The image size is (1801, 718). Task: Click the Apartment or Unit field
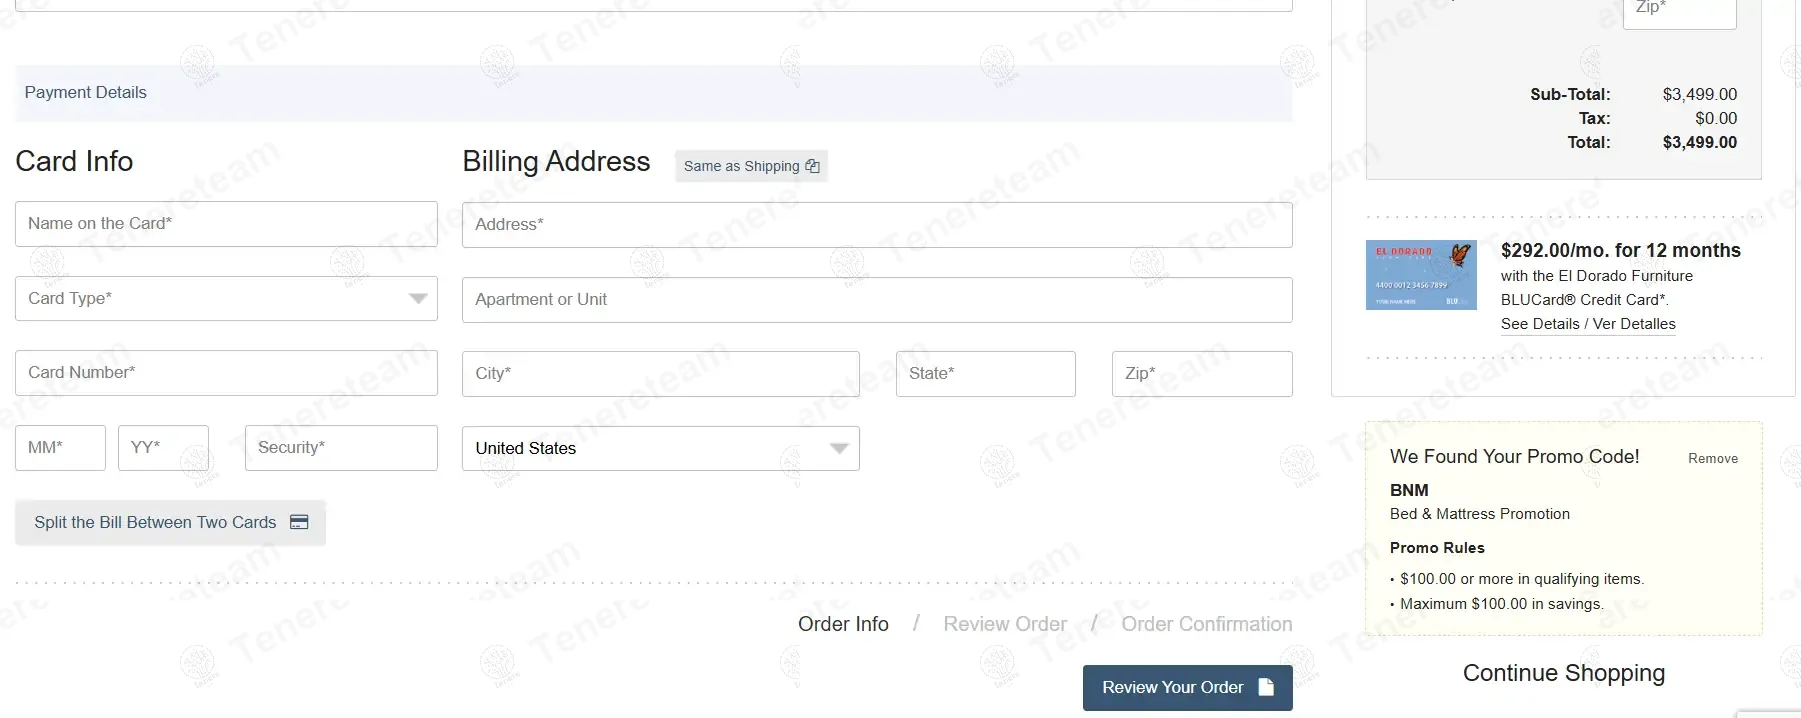point(877,300)
